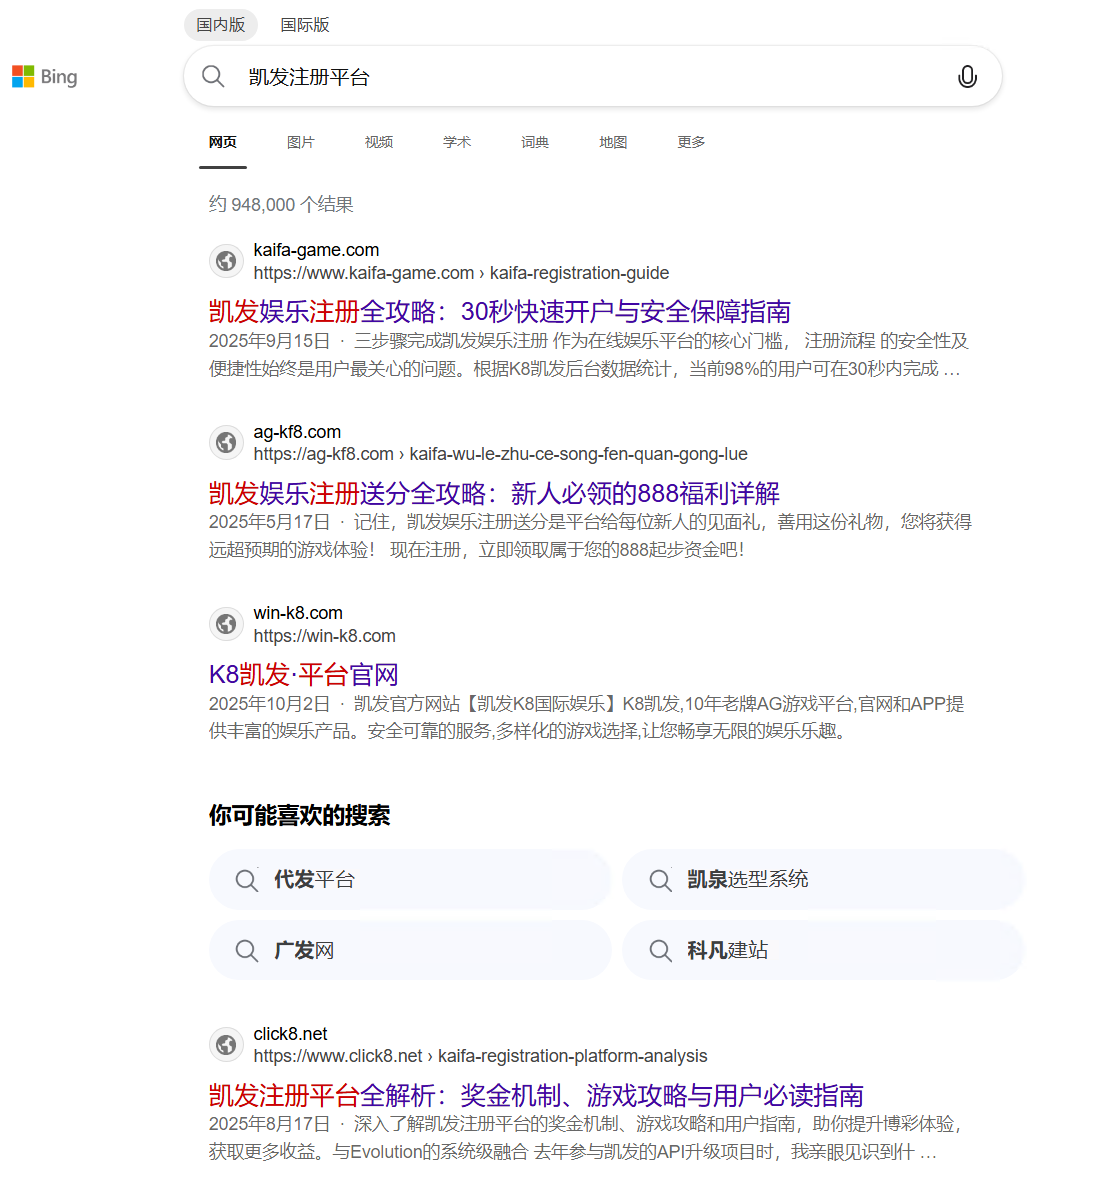1110x1195 pixels.
Task: Open the 图片 tab
Action: click(x=300, y=143)
